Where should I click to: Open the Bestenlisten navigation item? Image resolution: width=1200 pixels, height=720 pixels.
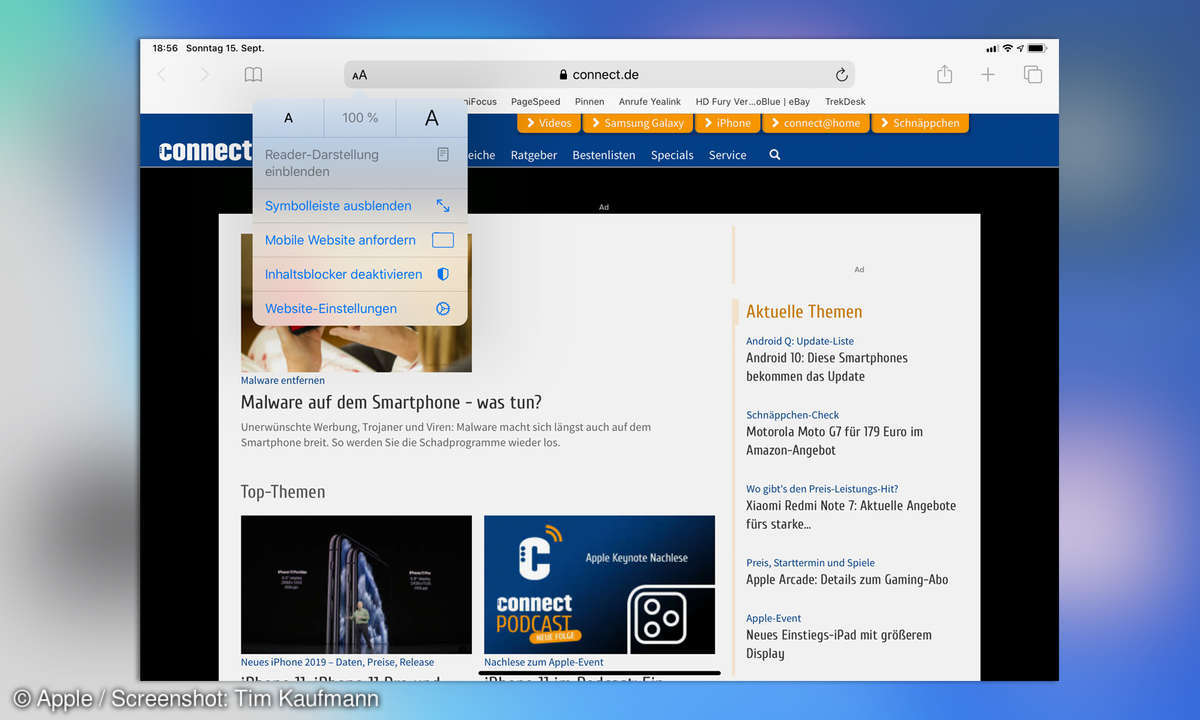tap(604, 155)
